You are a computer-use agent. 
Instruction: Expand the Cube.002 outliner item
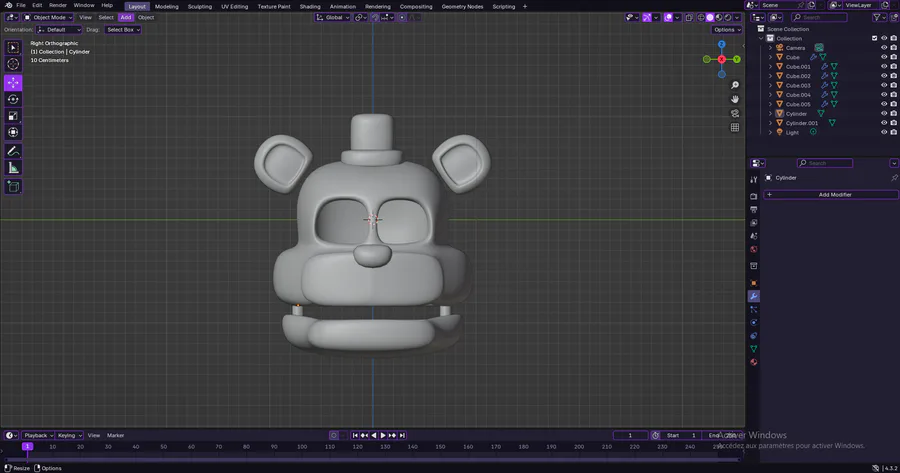(770, 76)
